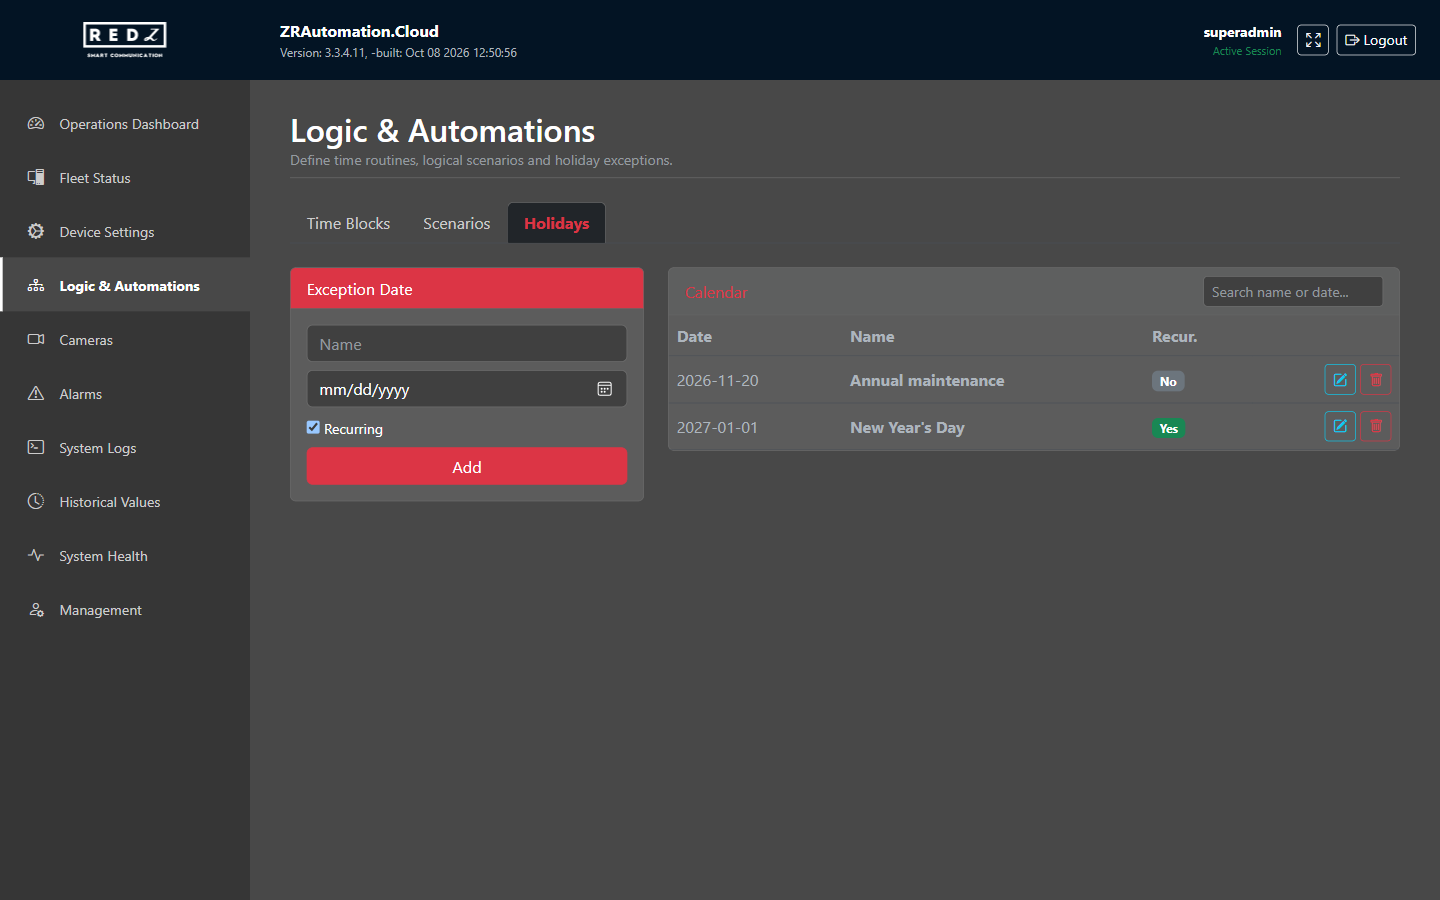Switch to the Scenarios tab

[x=457, y=223]
